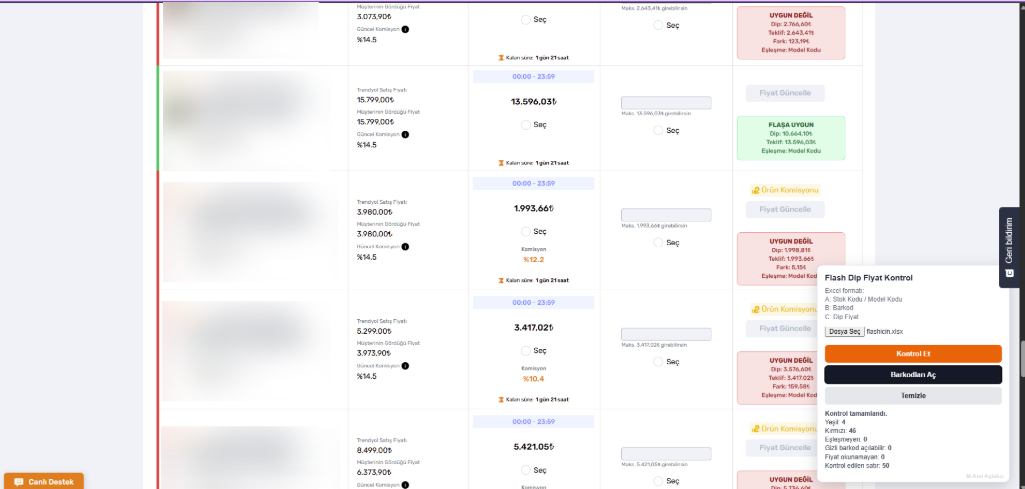Click the Geri bildirim side tab icon
The image size is (1025, 489).
tap(1009, 273)
